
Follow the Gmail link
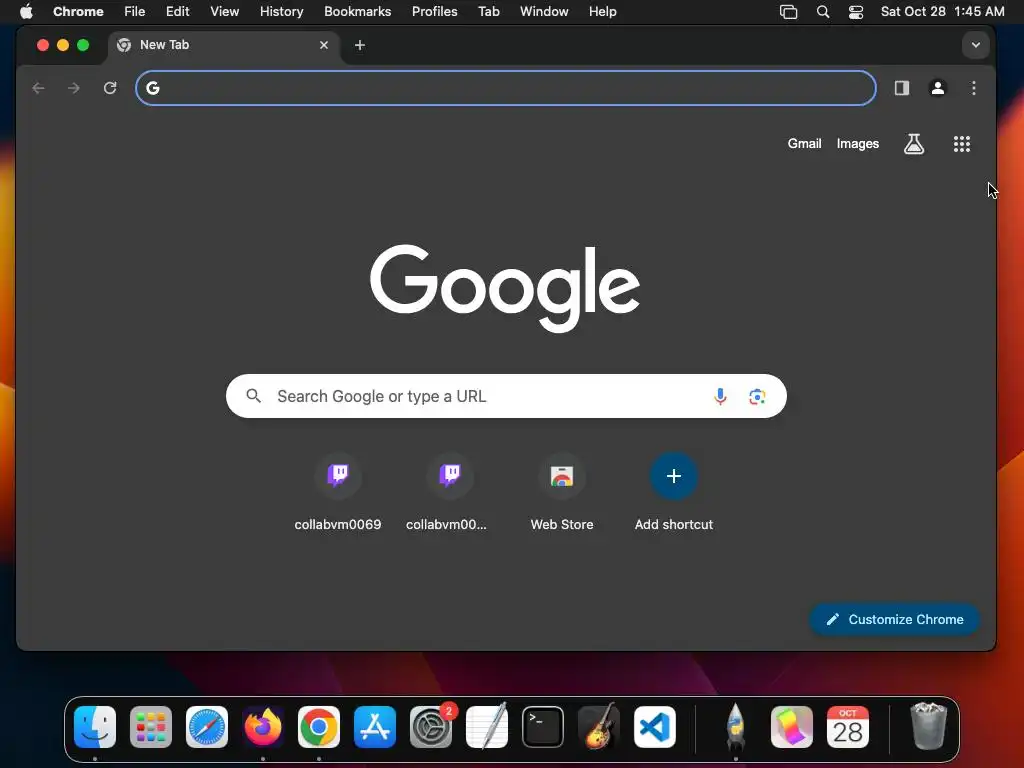[x=804, y=144]
